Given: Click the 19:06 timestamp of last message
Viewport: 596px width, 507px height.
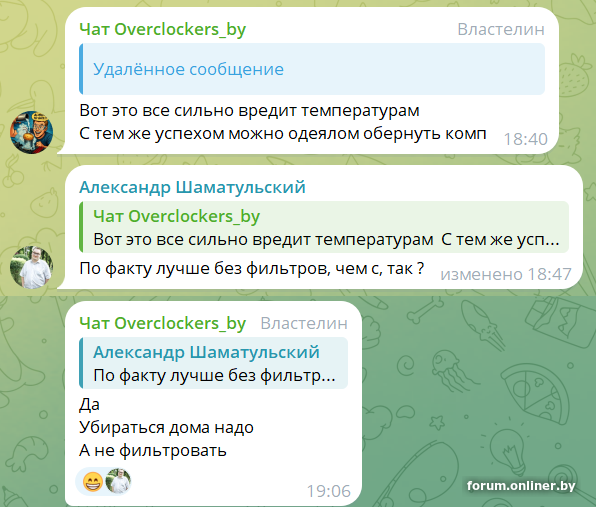Looking at the screenshot, I should point(329,491).
